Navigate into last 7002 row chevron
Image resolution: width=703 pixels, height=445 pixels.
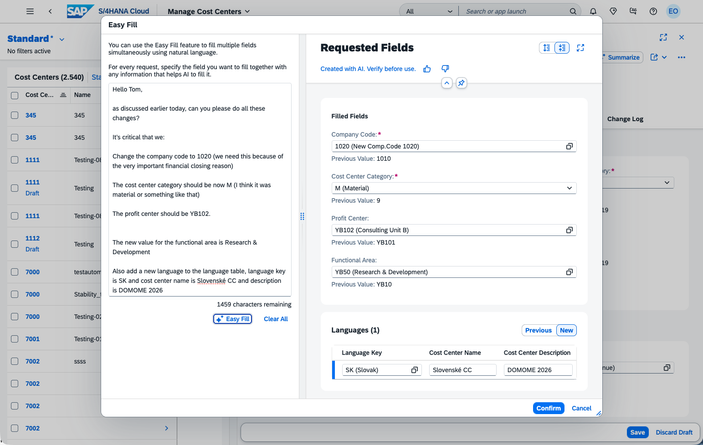[166, 428]
